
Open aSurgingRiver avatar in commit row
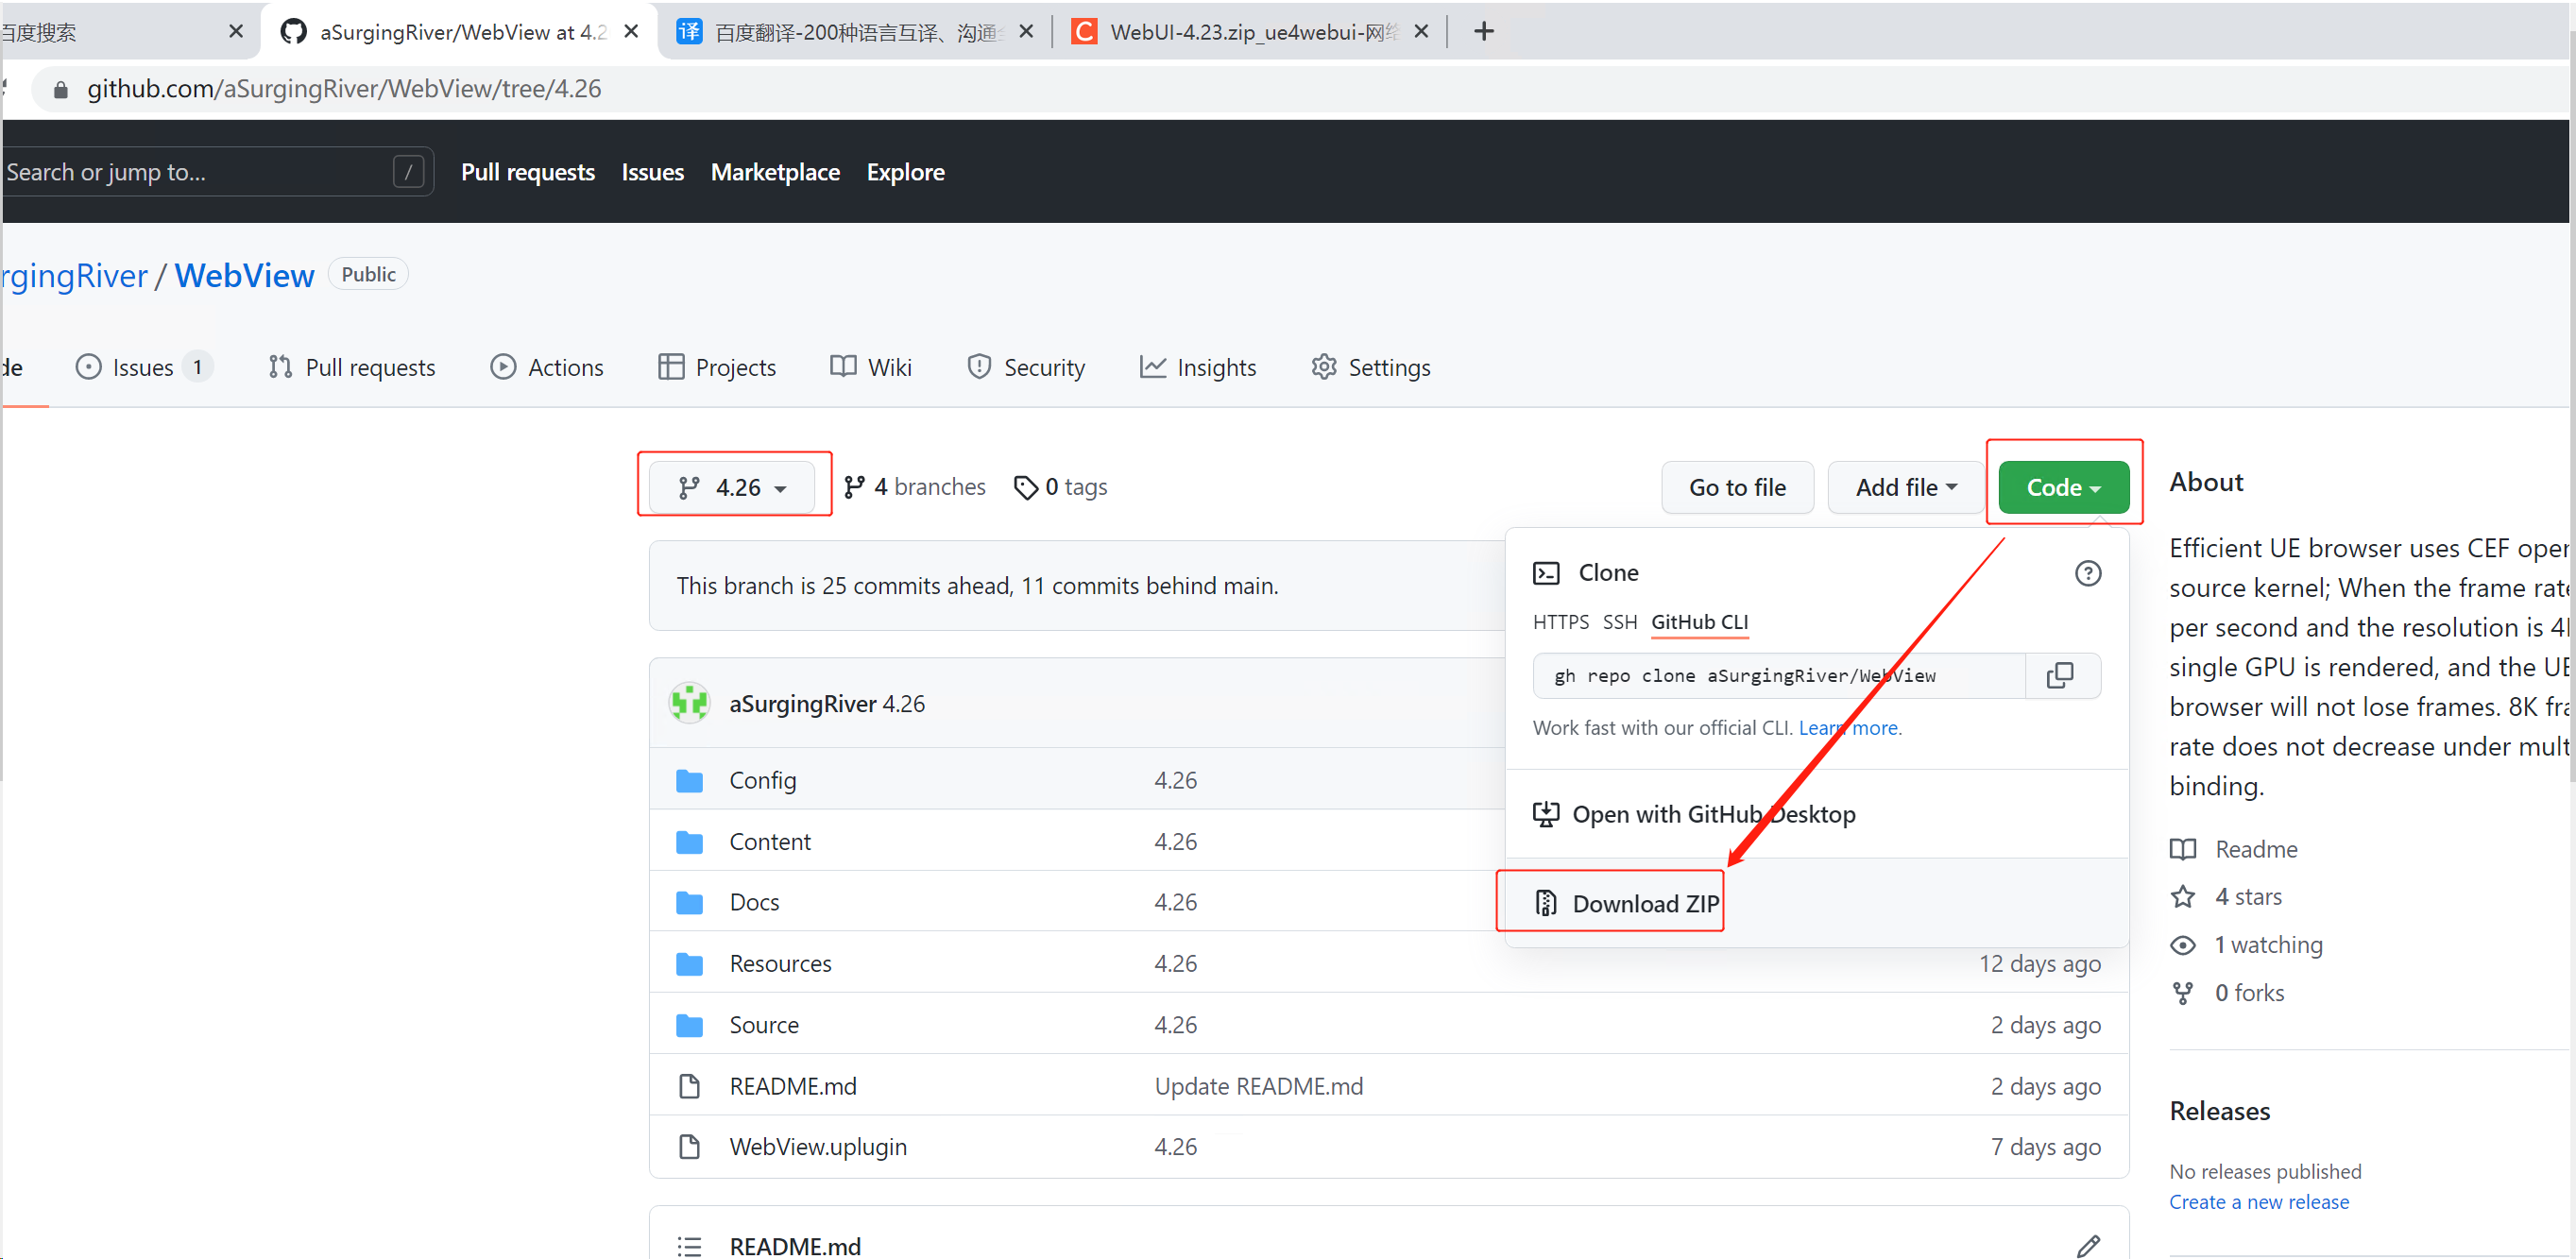[x=689, y=703]
